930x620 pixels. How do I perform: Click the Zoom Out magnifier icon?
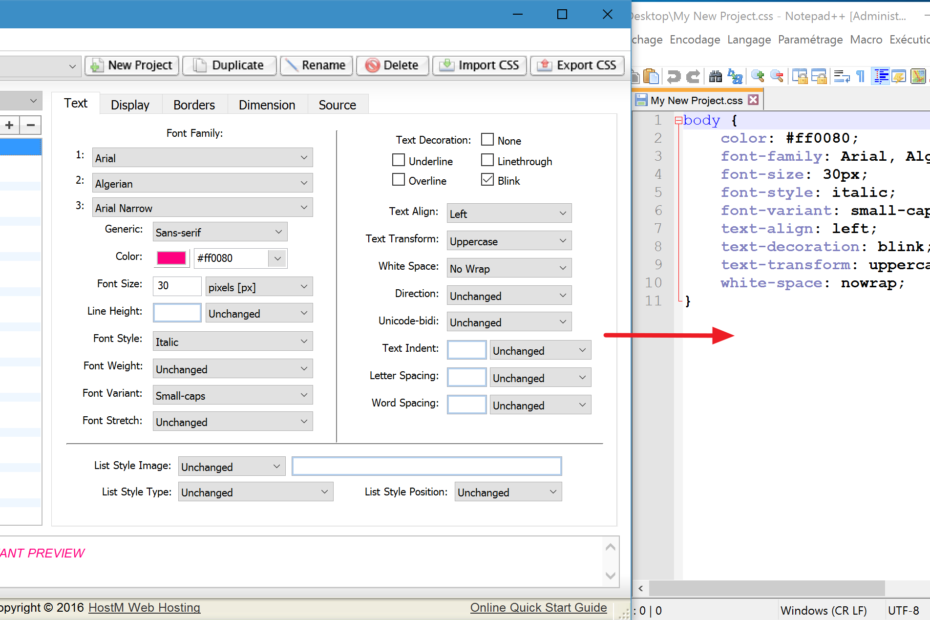(776, 76)
